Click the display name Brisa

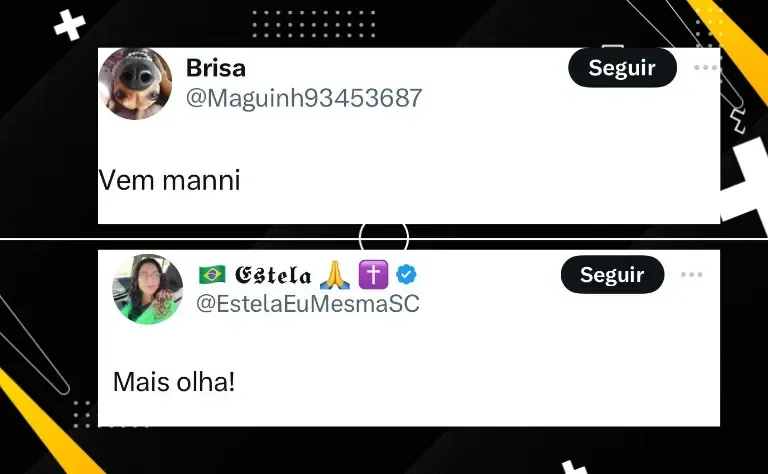point(216,68)
